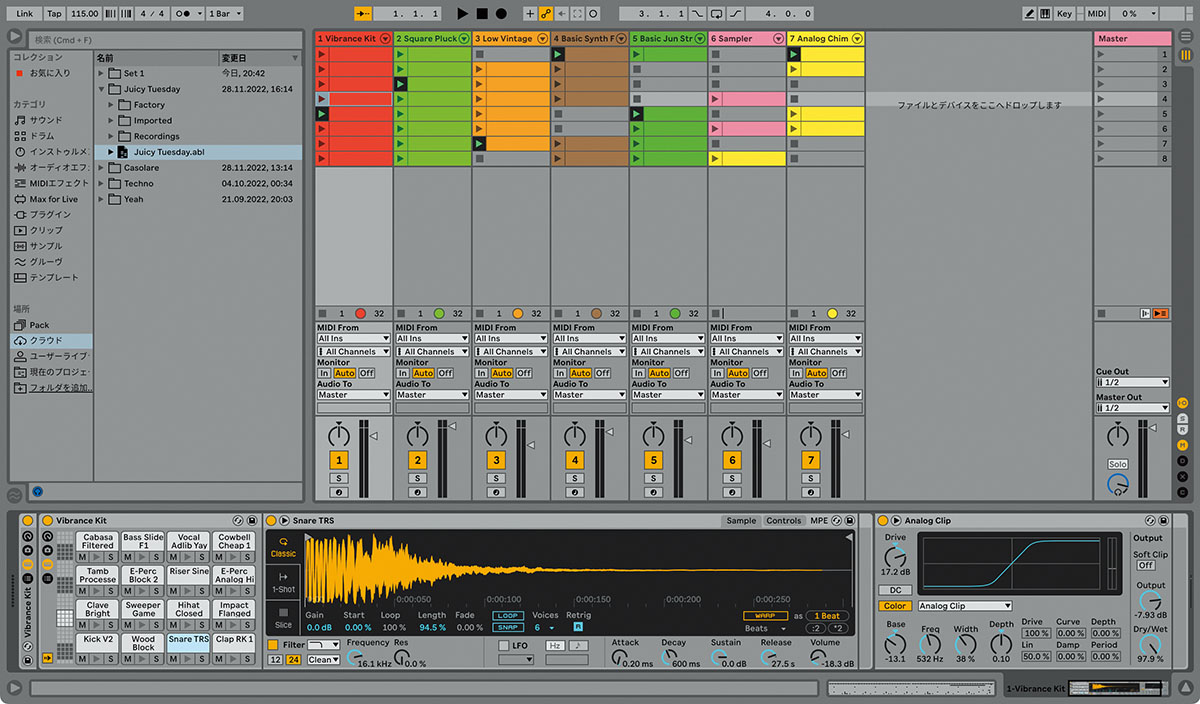Image resolution: width=1200 pixels, height=704 pixels.
Task: Select 1-Shot playback mode in Simpler
Action: pos(284,582)
